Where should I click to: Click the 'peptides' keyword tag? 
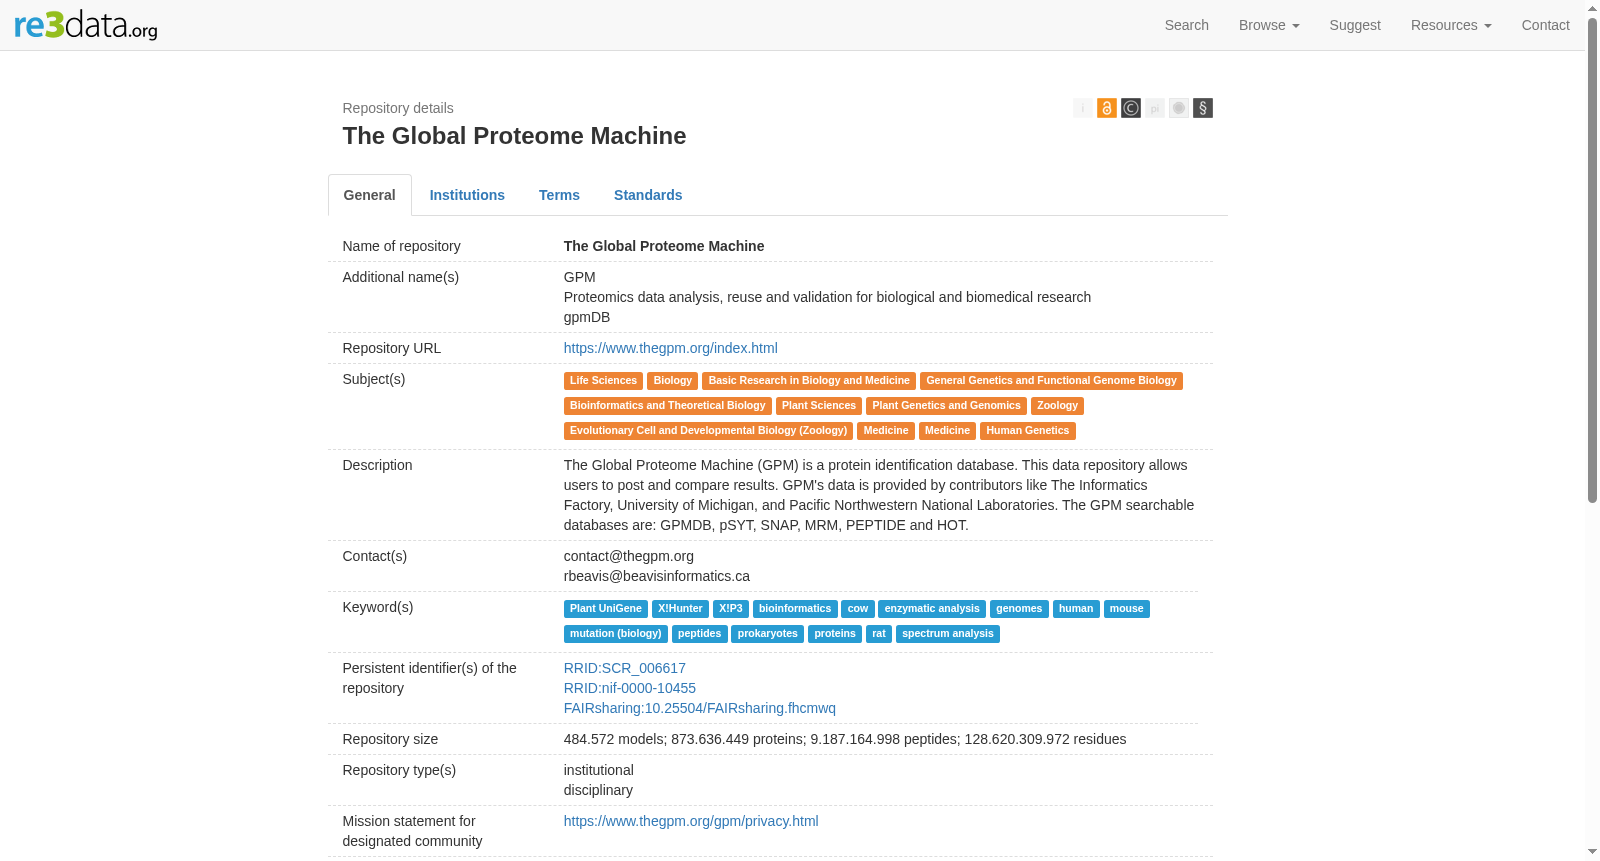pyautogui.click(x=699, y=634)
